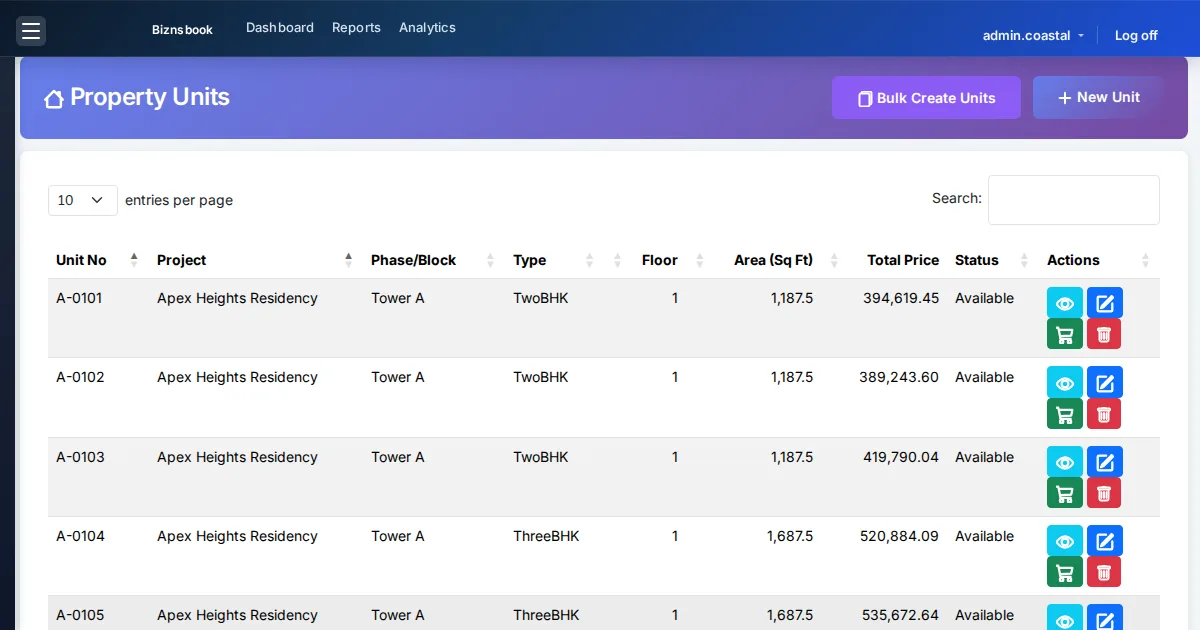View details for unit A-0104
This screenshot has width=1200, height=630.
[x=1065, y=541]
